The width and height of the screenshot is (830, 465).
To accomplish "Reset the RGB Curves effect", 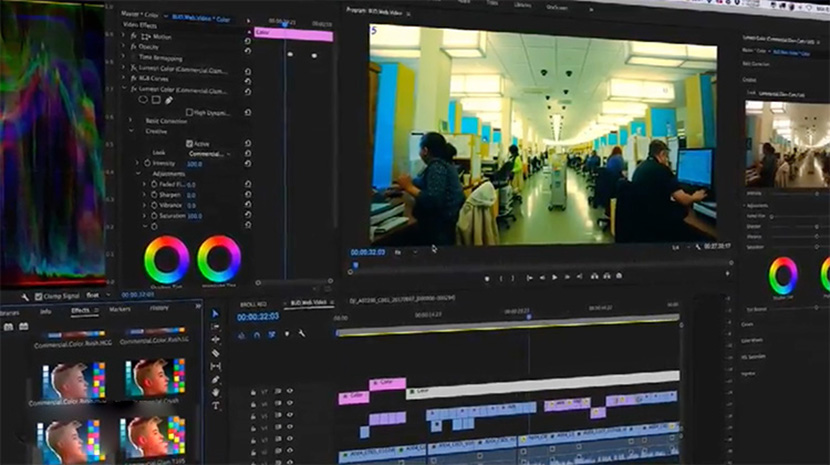I will click(x=247, y=81).
